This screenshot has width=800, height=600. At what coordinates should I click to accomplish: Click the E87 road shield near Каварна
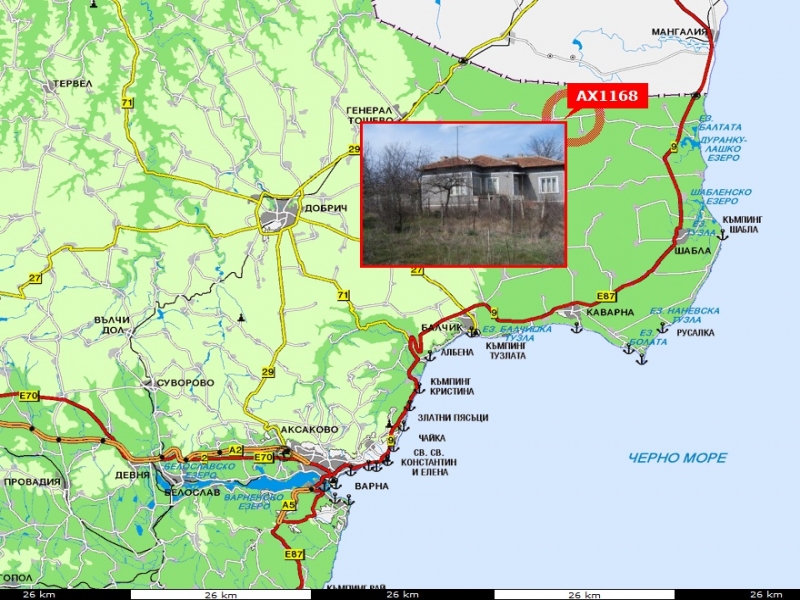[606, 296]
